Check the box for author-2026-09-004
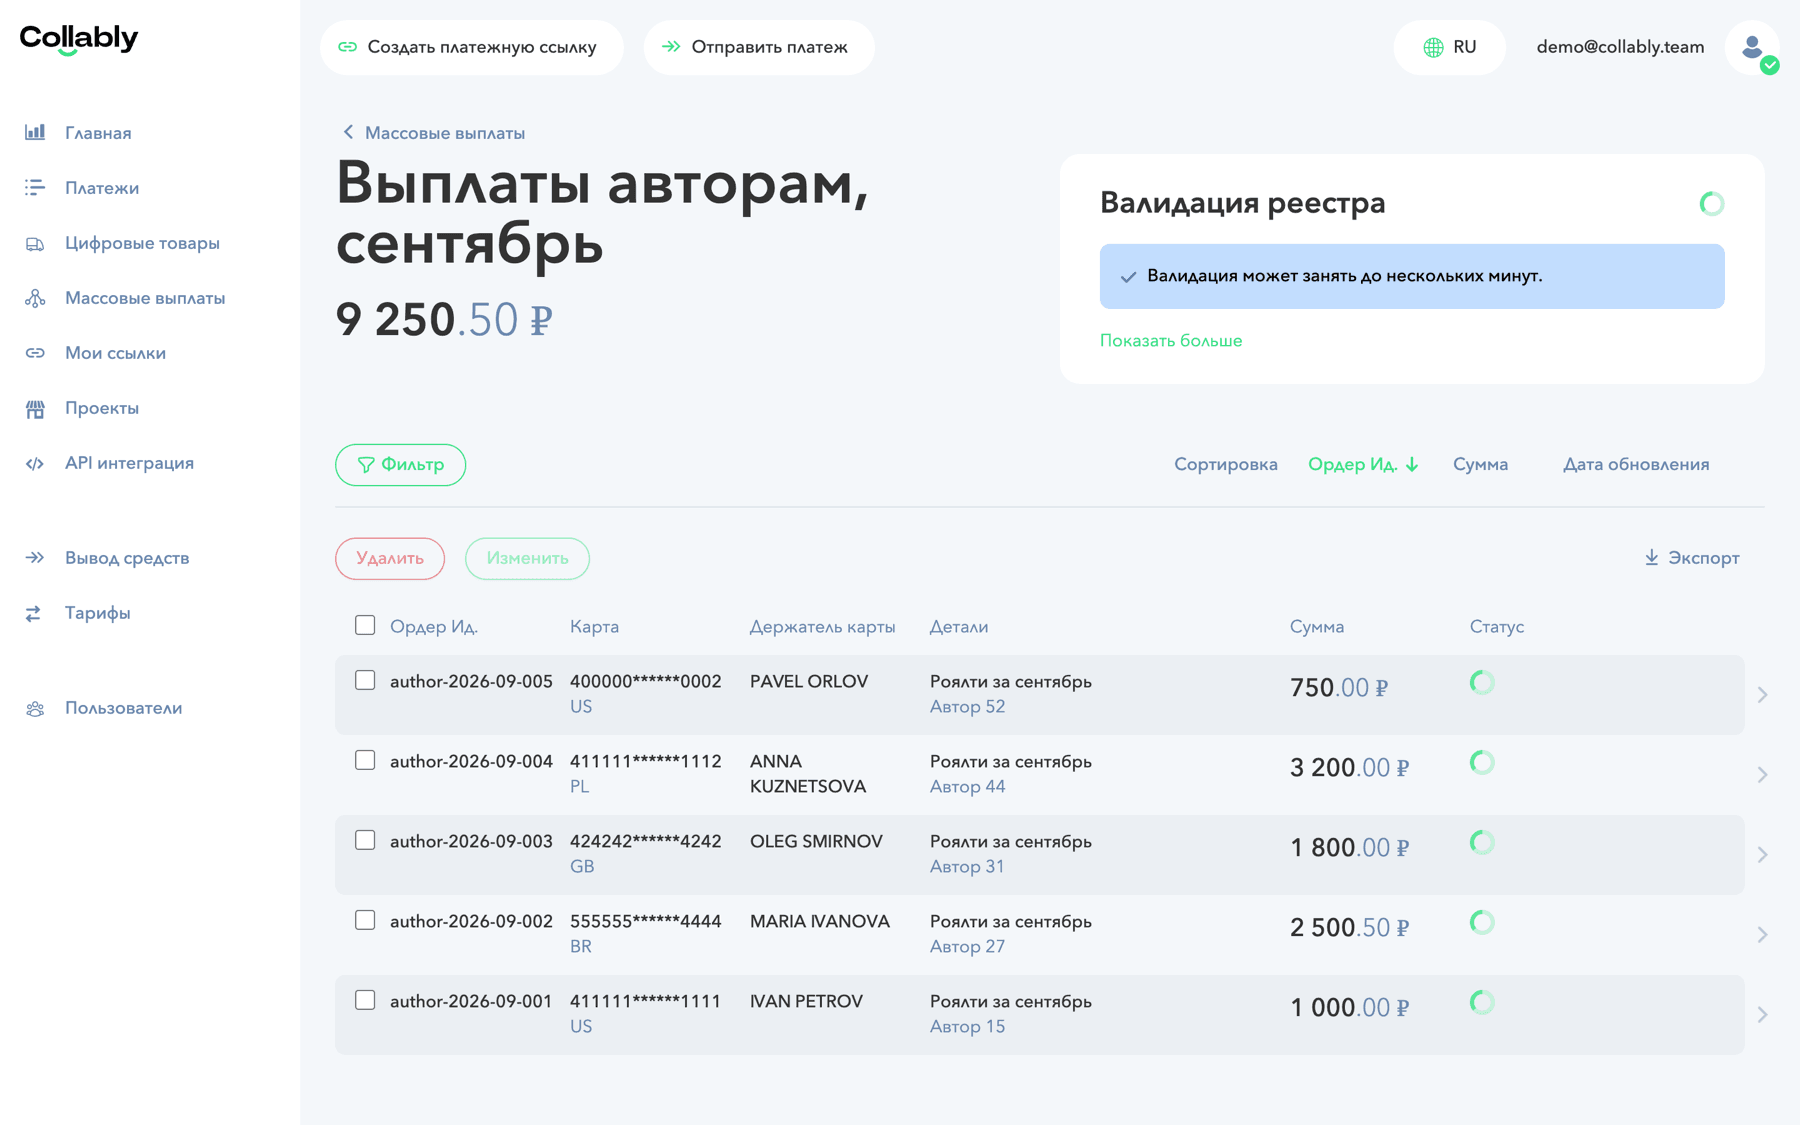The height and width of the screenshot is (1125, 1800). (x=365, y=760)
